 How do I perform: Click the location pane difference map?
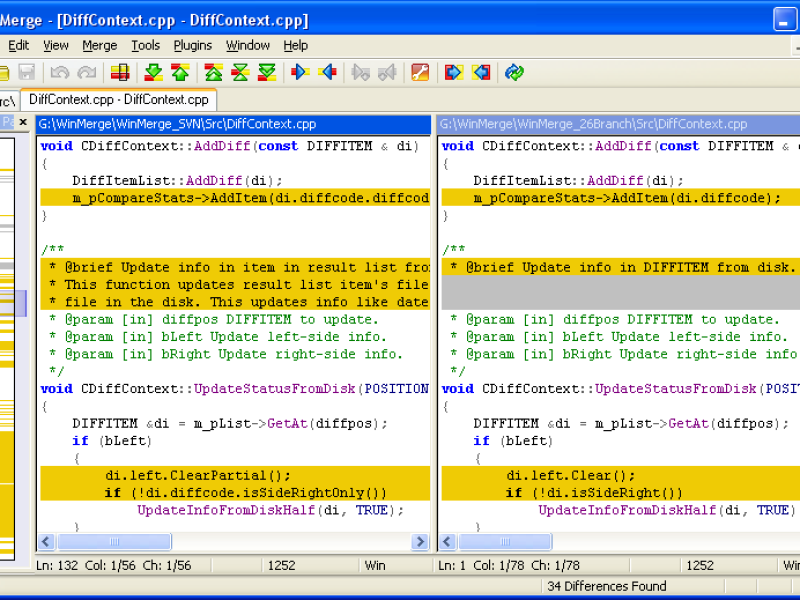pos(7,348)
